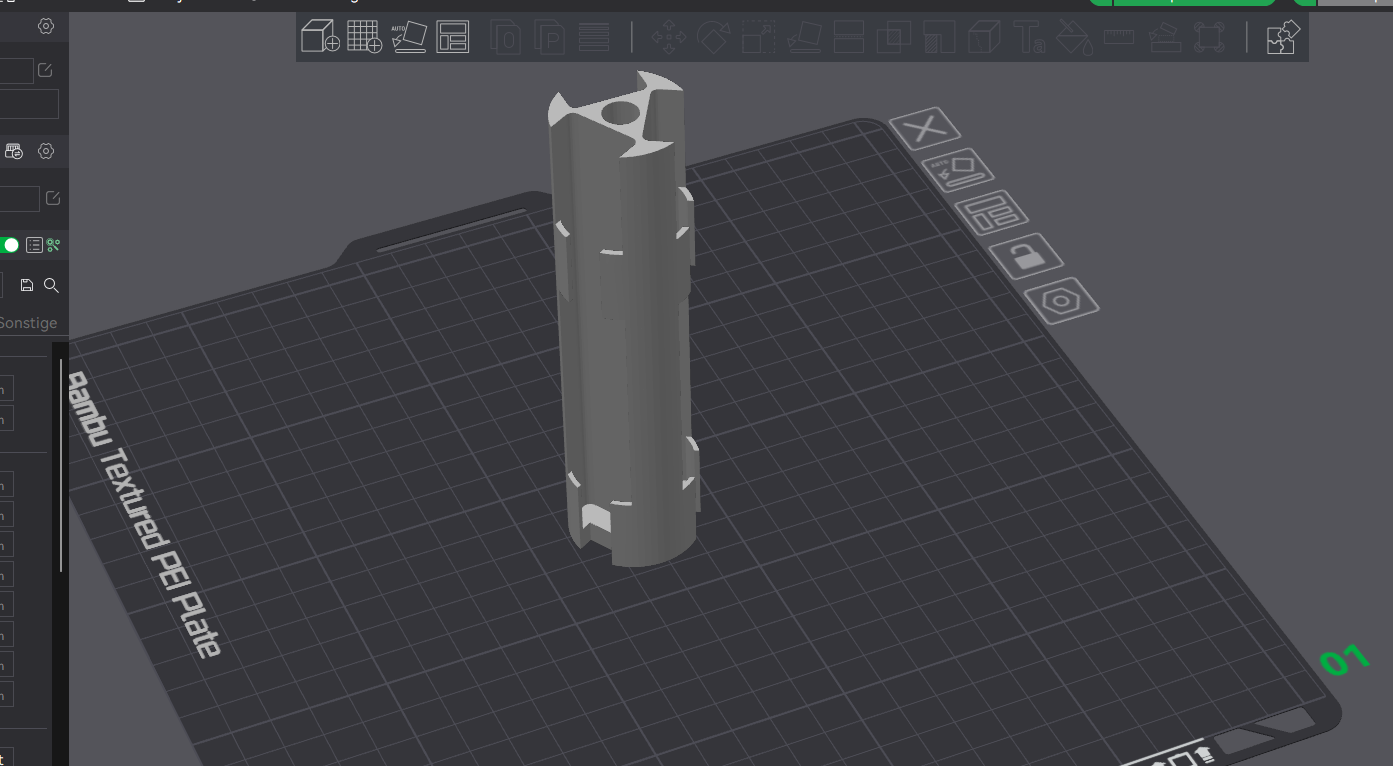Save the current process preset
Image resolution: width=1393 pixels, height=766 pixels.
click(27, 285)
